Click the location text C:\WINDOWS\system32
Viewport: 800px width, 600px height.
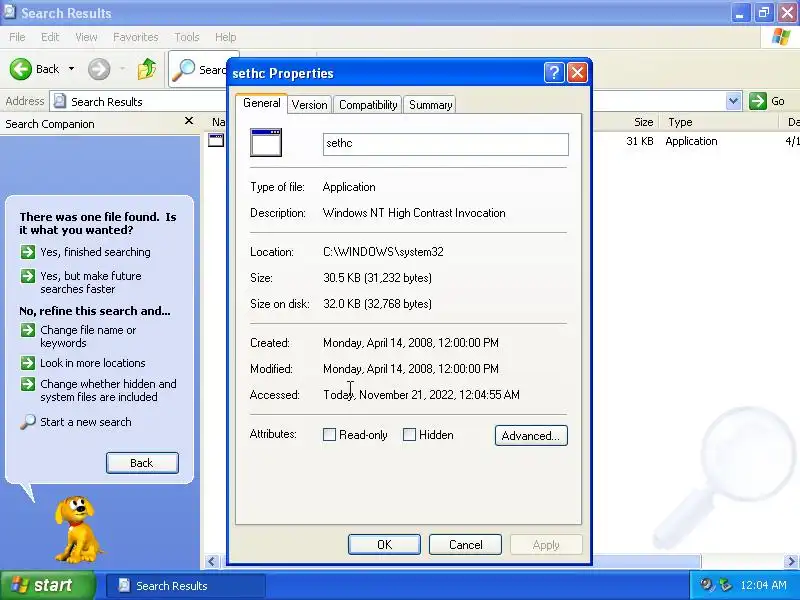click(383, 252)
